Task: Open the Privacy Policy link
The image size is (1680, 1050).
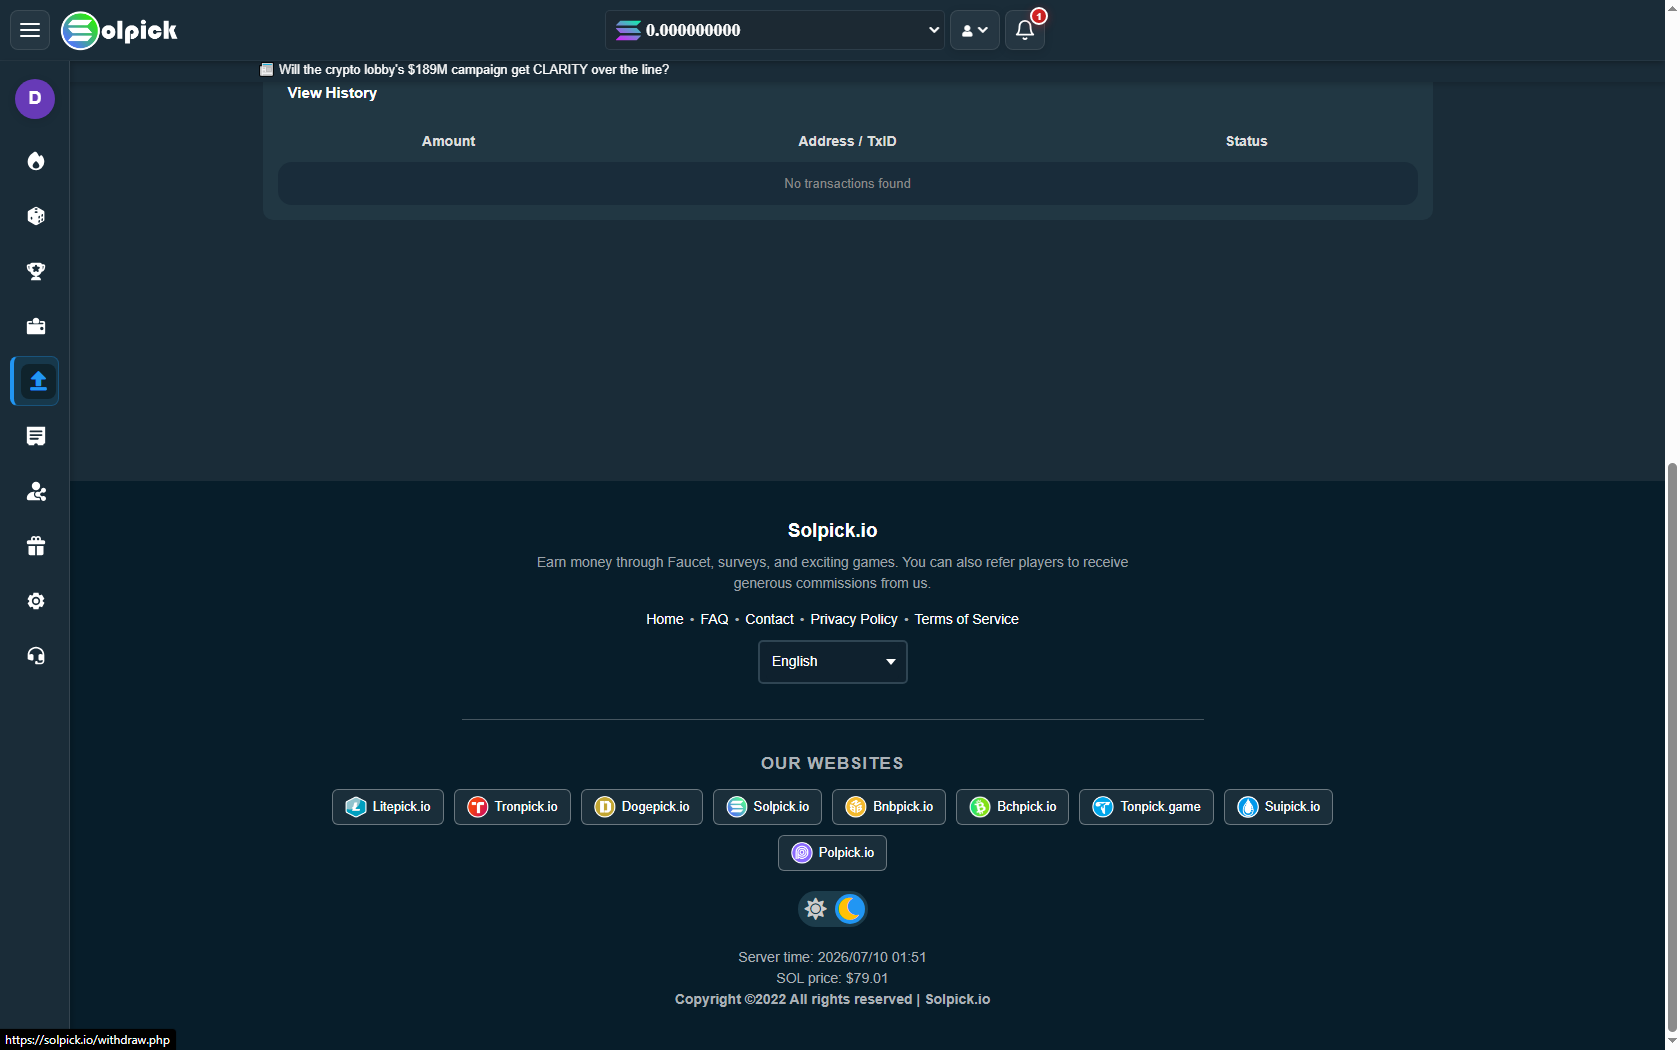Action: click(854, 619)
